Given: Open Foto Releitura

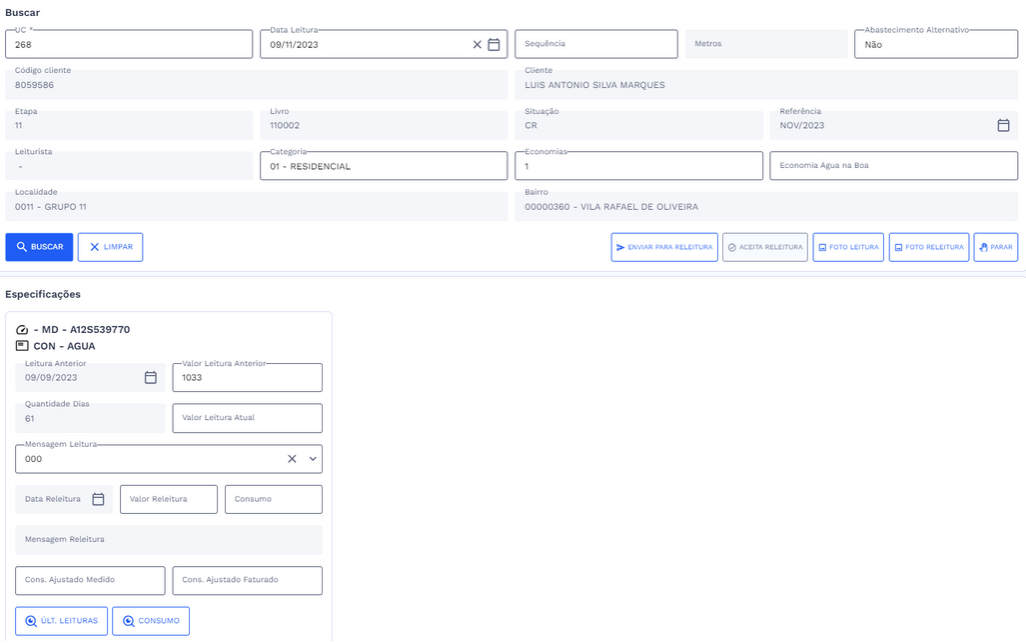Looking at the screenshot, I should point(929,247).
